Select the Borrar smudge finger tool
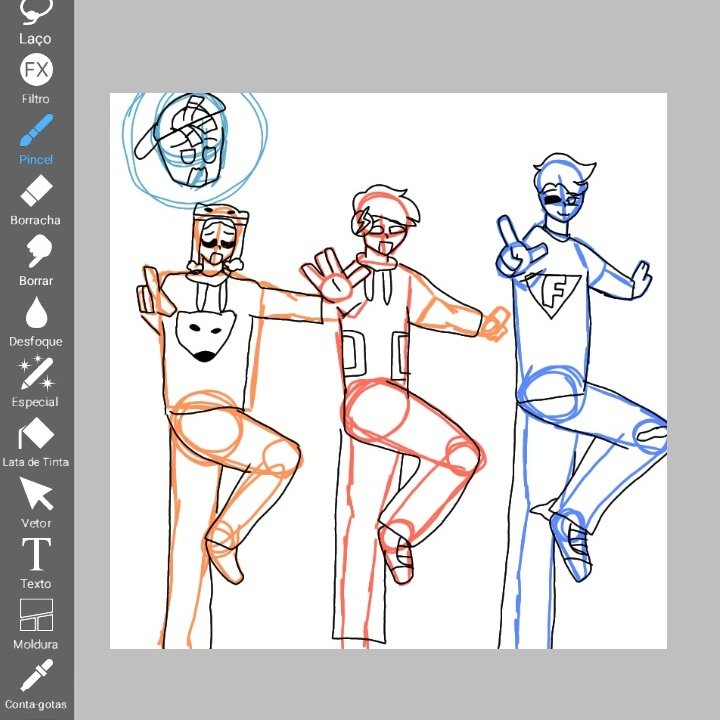The image size is (720, 720). (36, 261)
